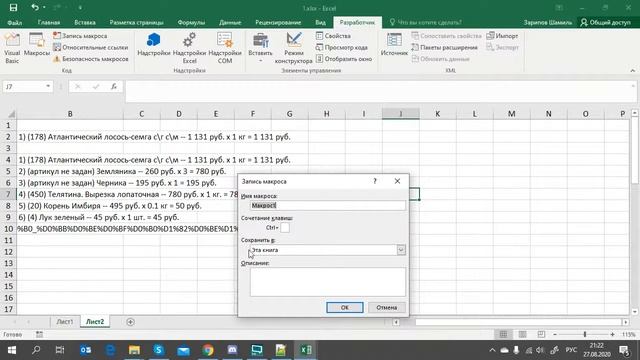Image resolution: width=640 pixels, height=360 pixels.
Task: Open the Сохранить в dropdown
Action: click(x=401, y=250)
